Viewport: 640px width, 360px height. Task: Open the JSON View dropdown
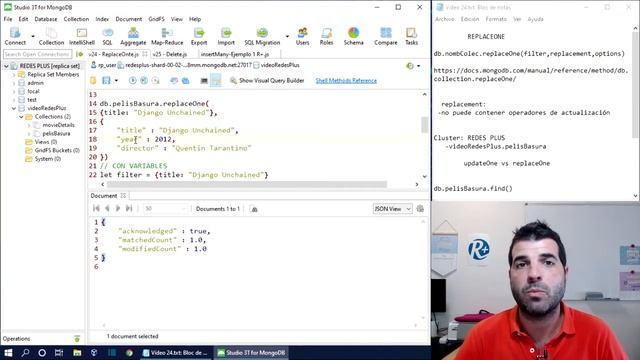click(x=392, y=209)
